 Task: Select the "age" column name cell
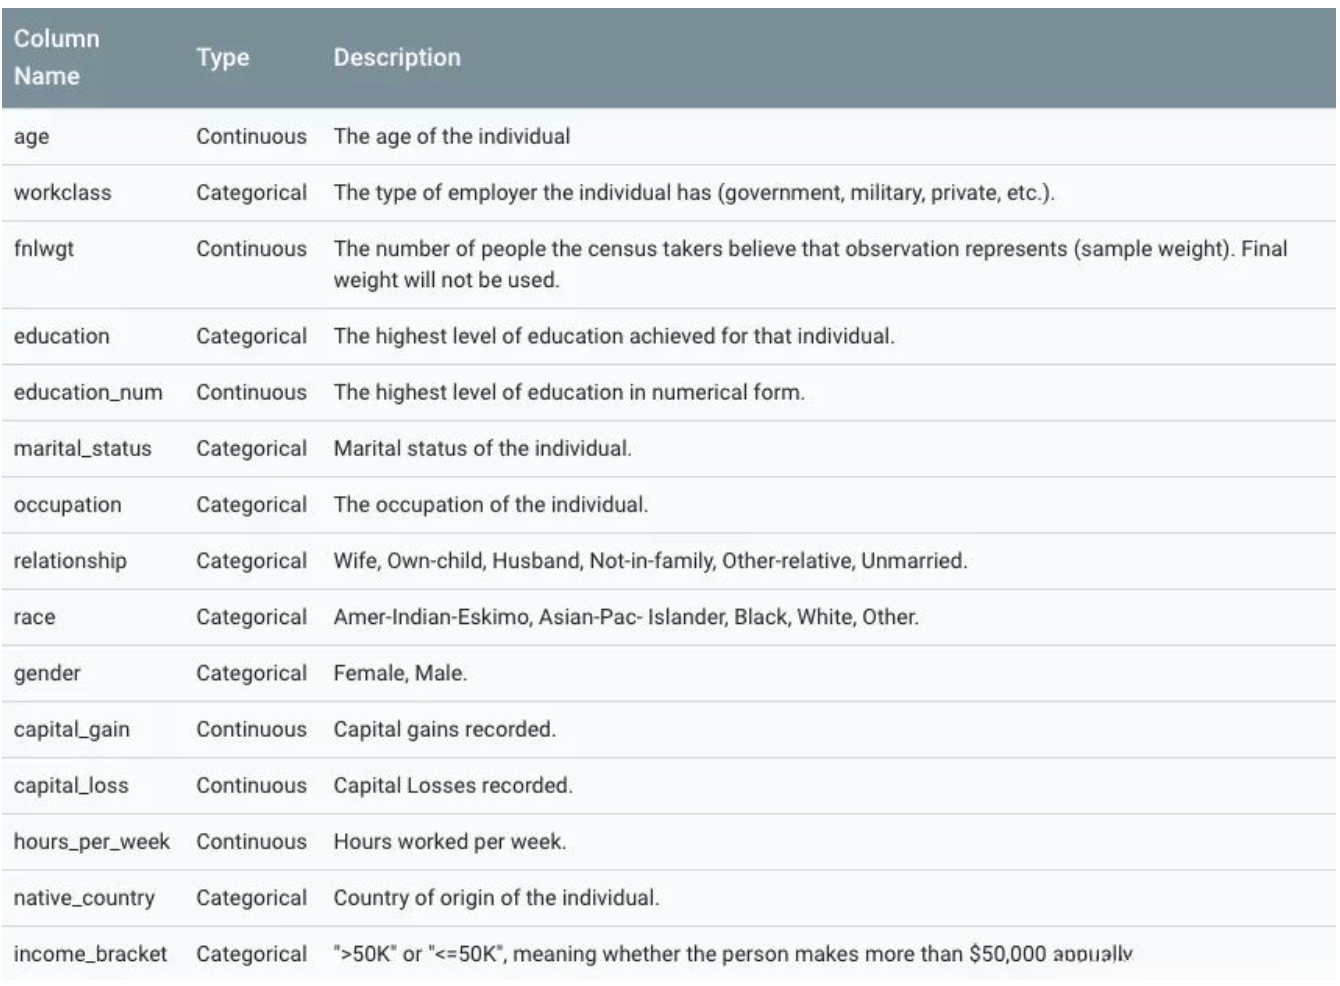tap(32, 137)
